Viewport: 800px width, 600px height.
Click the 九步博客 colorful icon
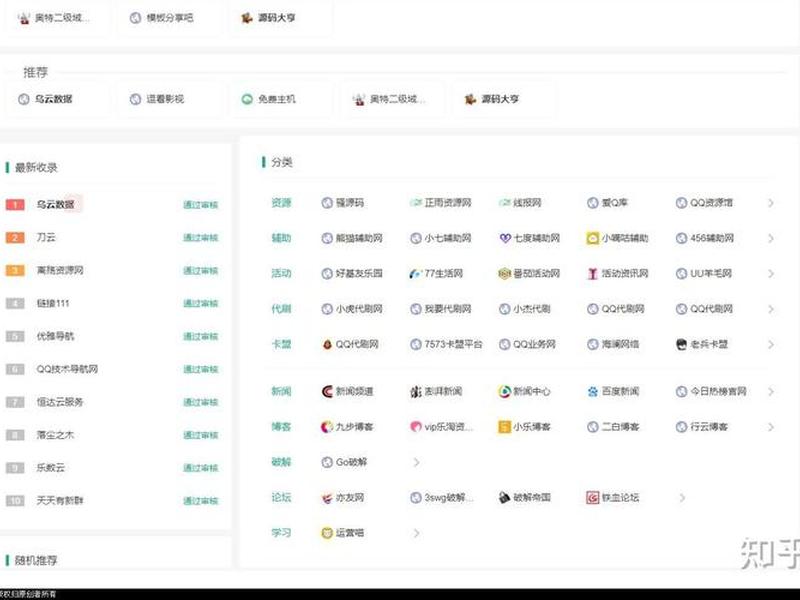(327, 427)
